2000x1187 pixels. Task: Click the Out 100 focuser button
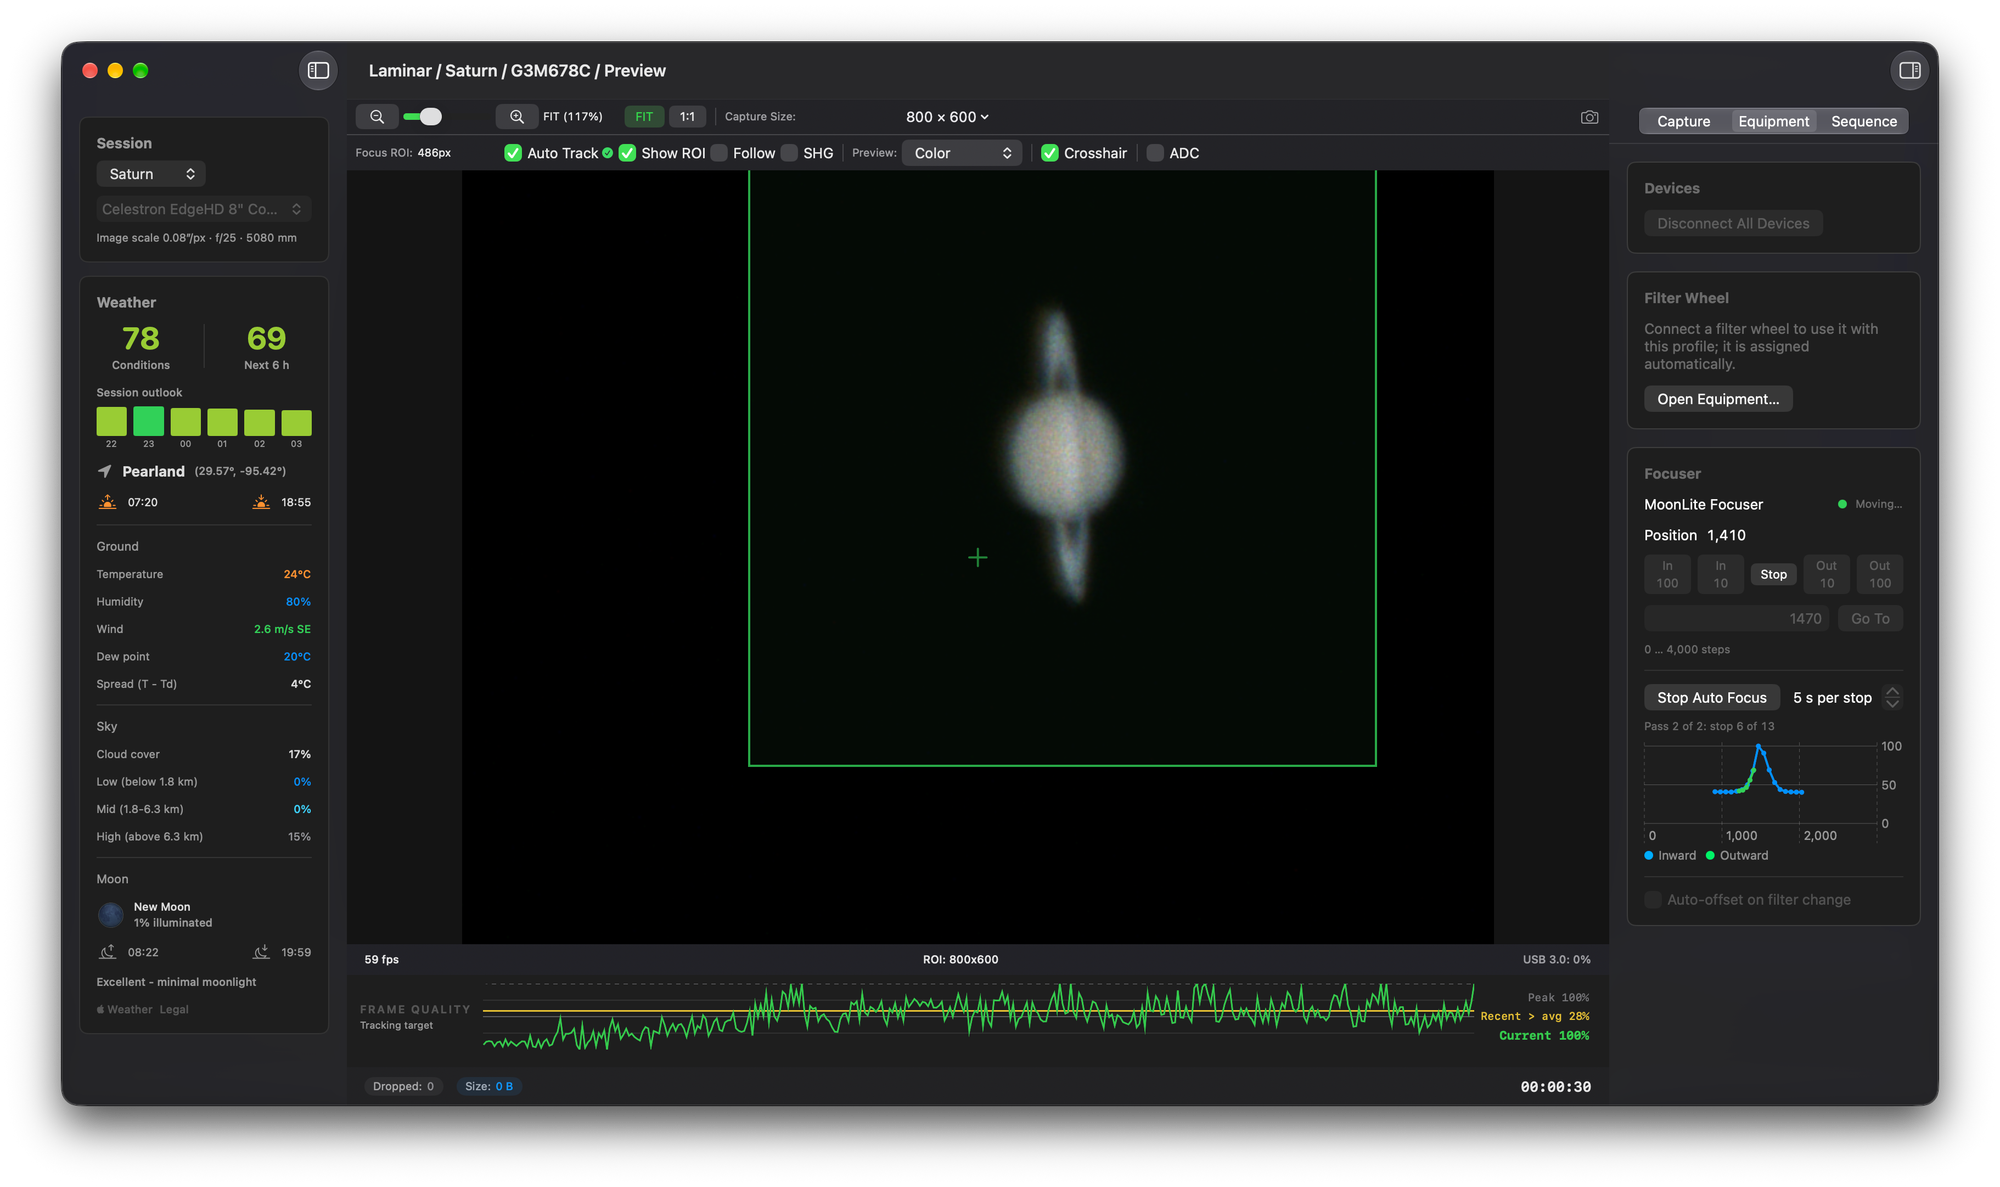point(1879,574)
